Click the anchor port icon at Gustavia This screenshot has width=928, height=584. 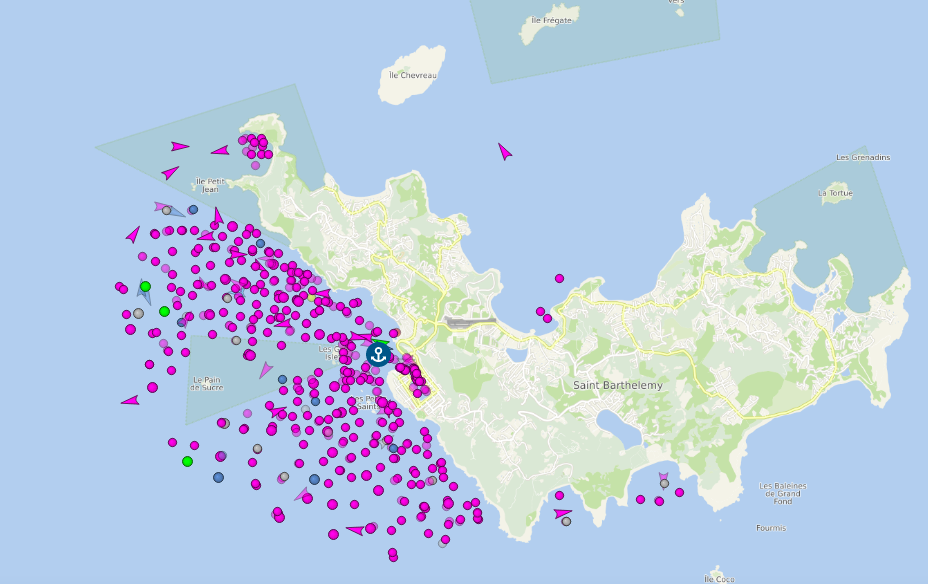pos(378,353)
